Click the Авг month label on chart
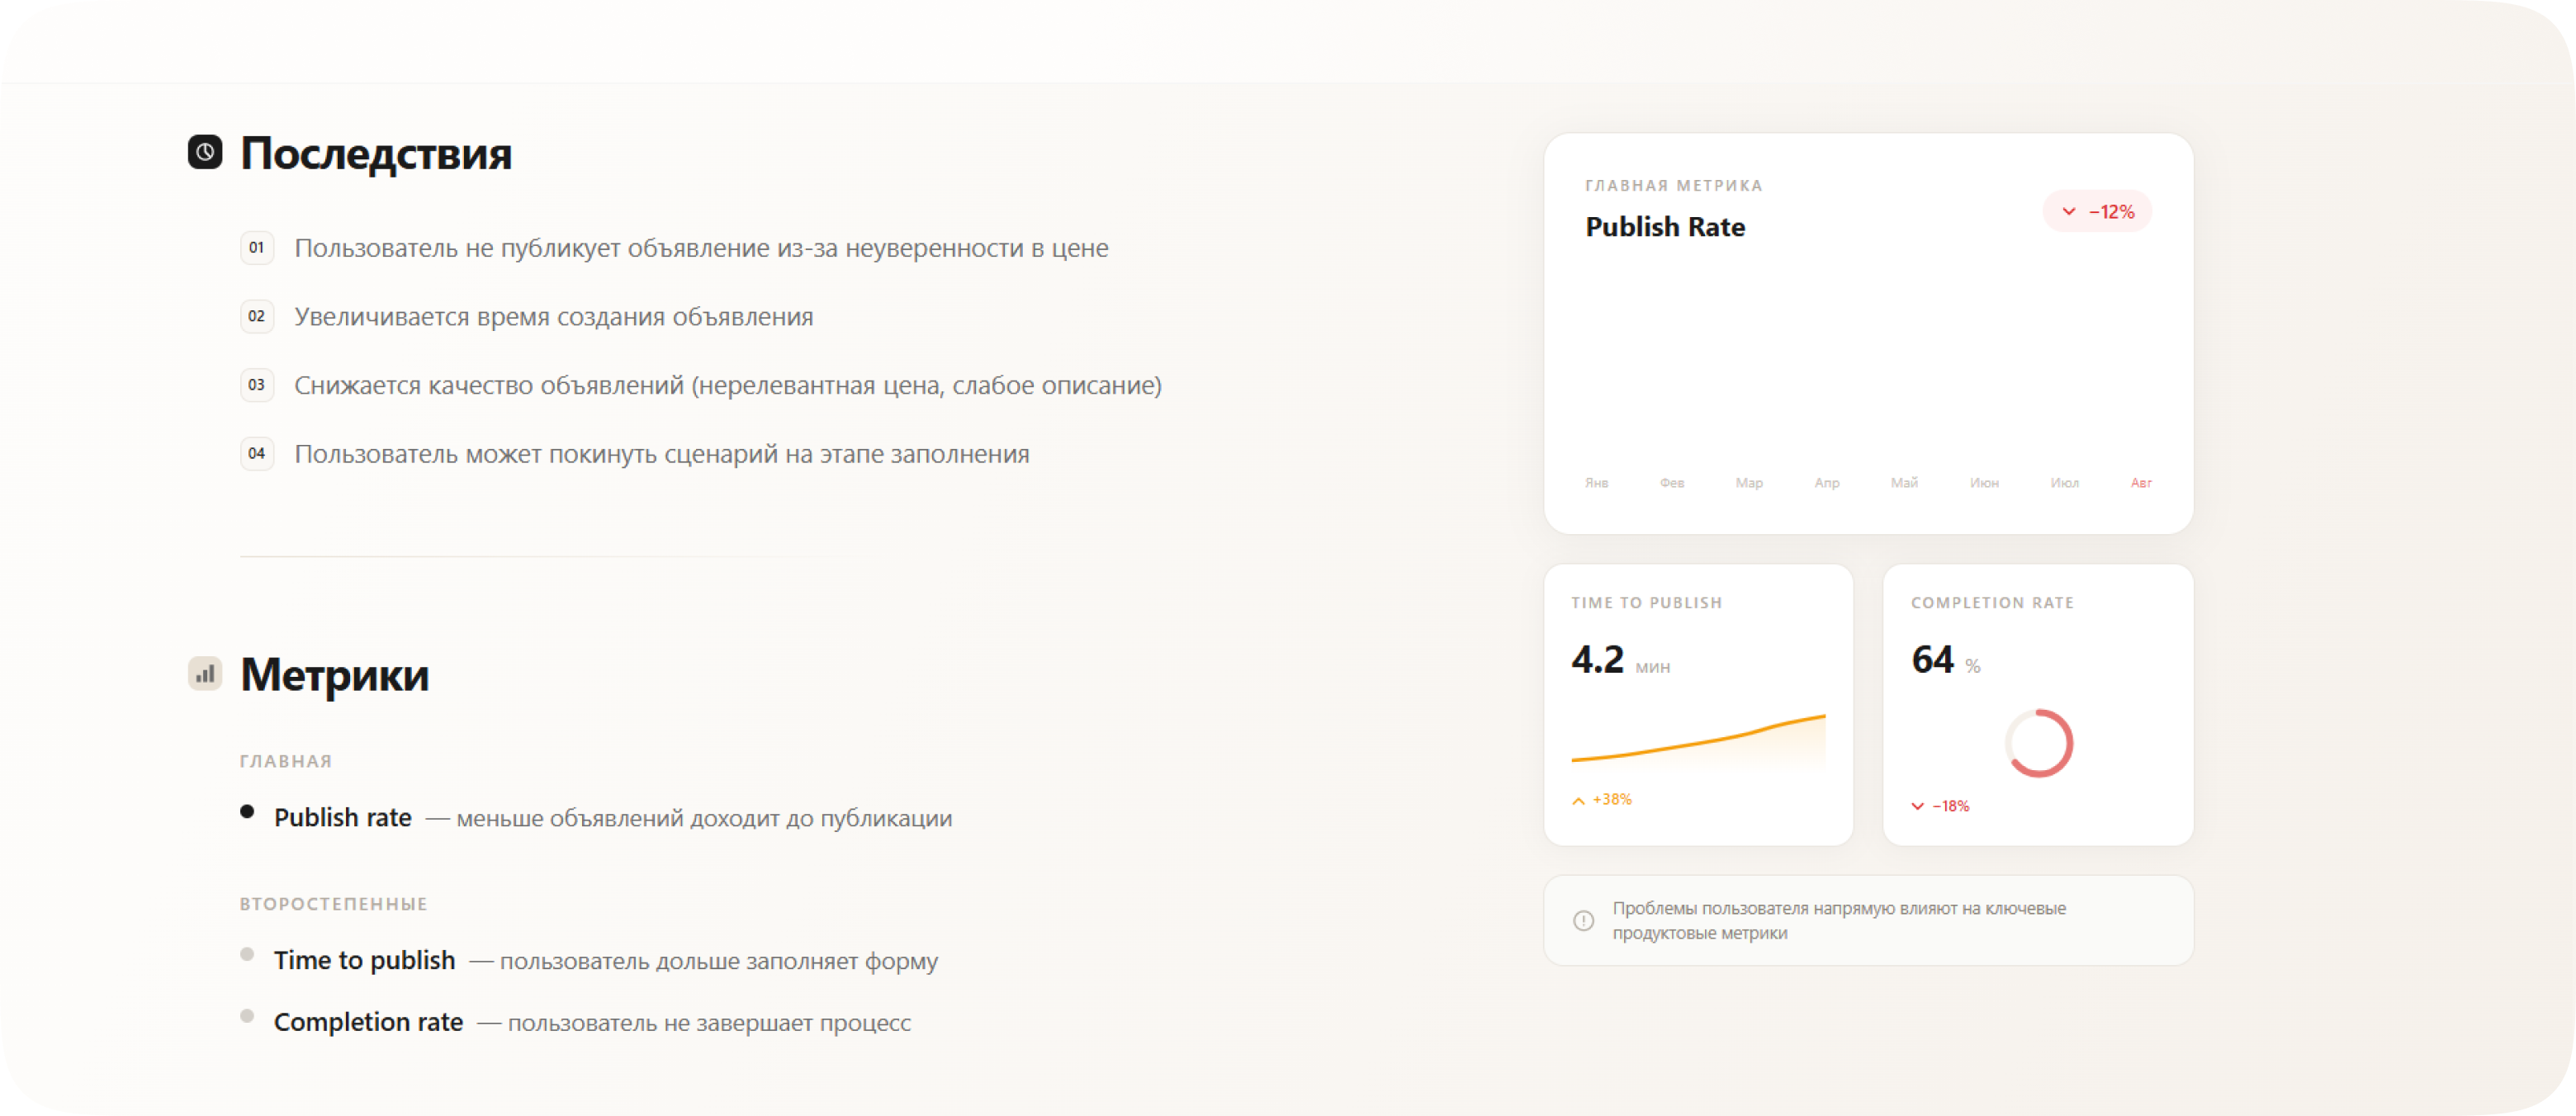 tap(2140, 483)
